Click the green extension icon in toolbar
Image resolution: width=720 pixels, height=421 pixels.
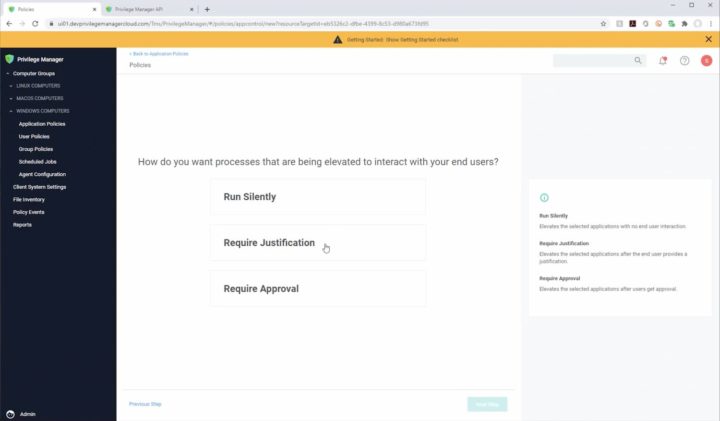tap(671, 23)
